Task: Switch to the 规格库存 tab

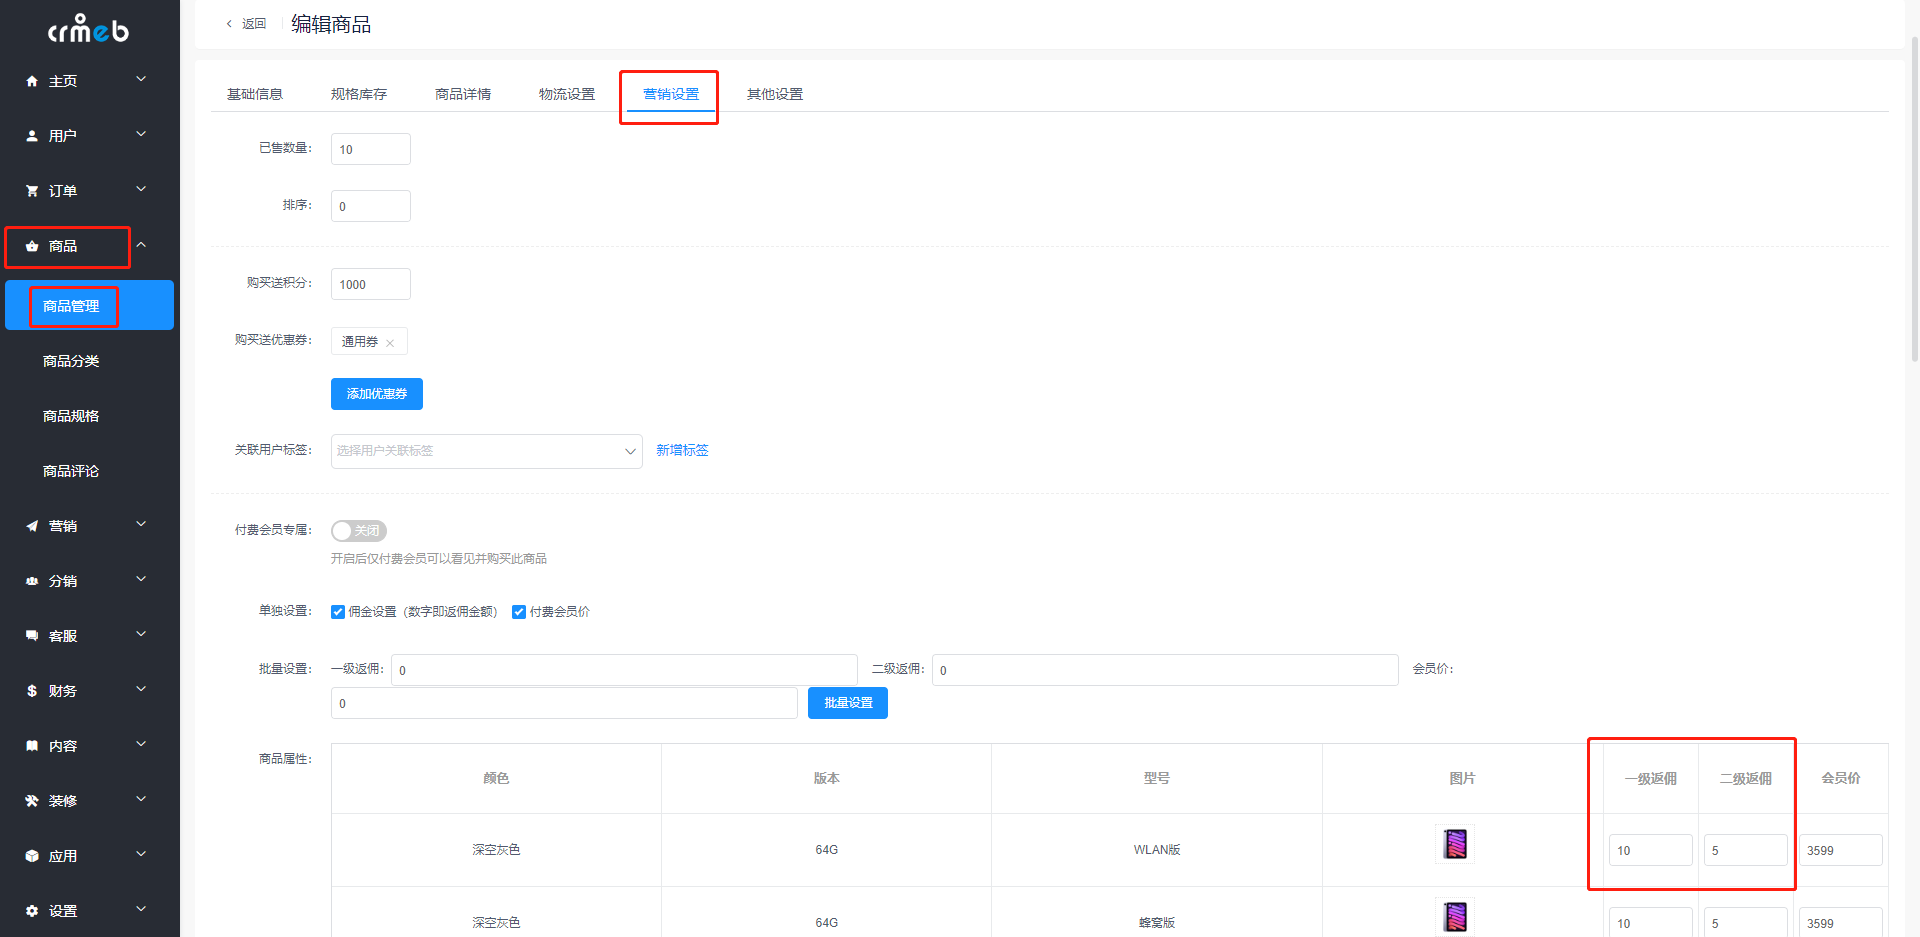Action: click(x=359, y=94)
